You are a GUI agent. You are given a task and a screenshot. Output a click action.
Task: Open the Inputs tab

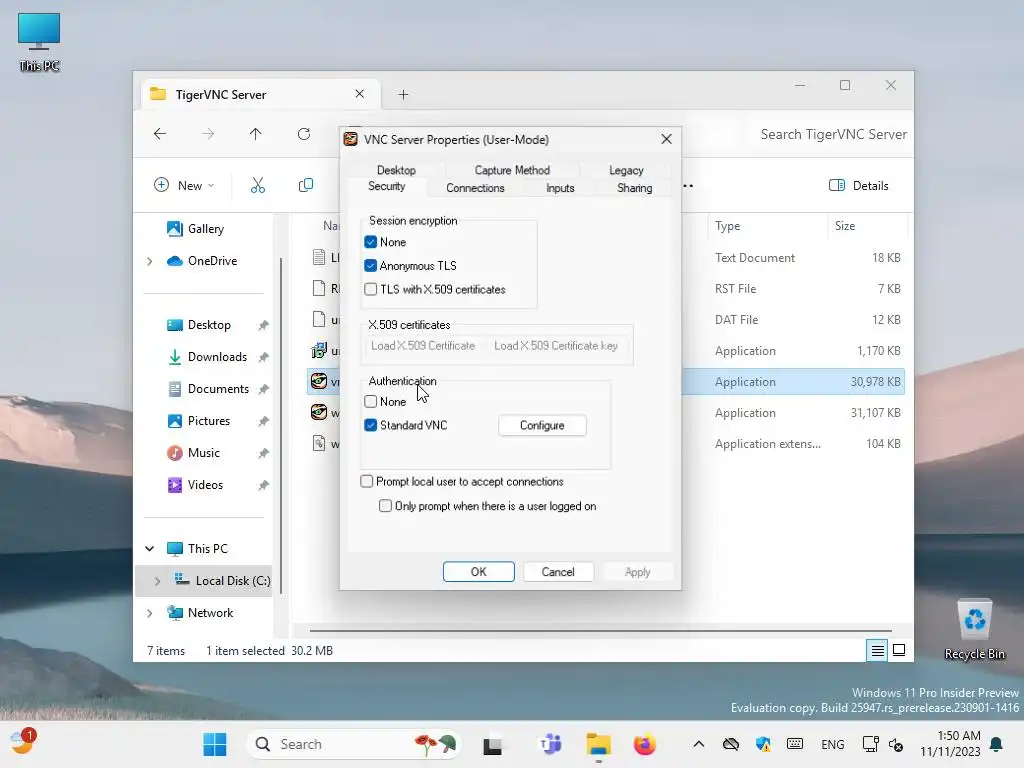point(560,188)
